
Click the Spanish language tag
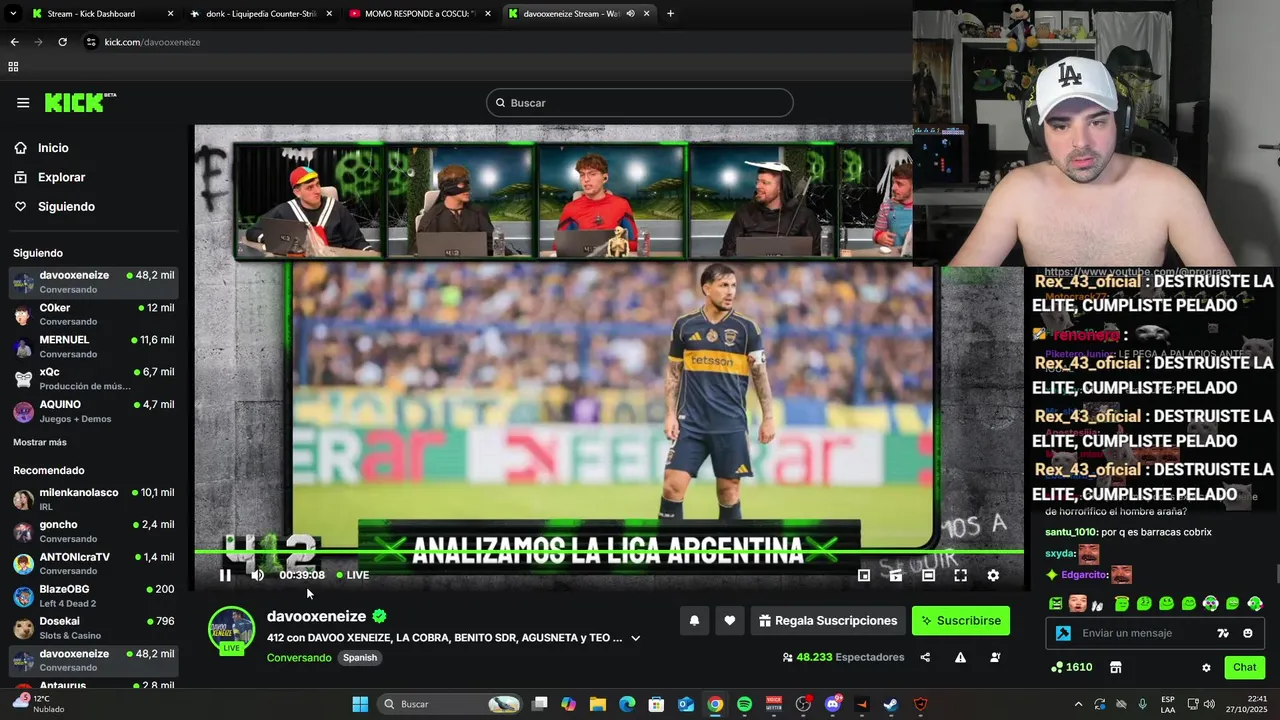click(360, 657)
